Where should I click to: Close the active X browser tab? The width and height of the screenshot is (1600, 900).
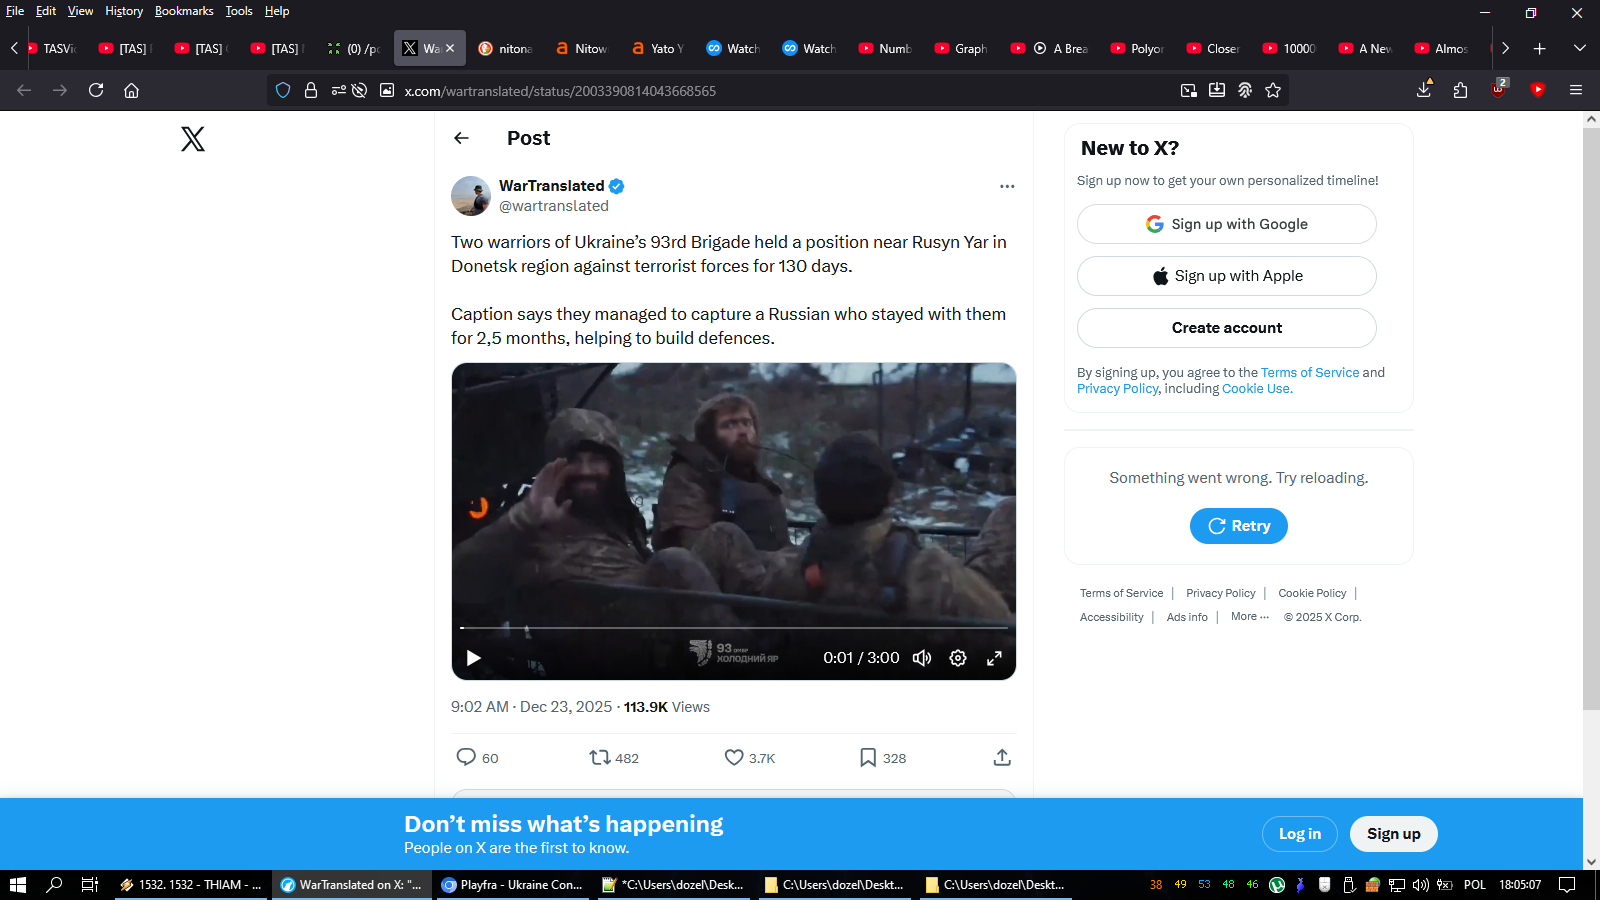tap(450, 48)
